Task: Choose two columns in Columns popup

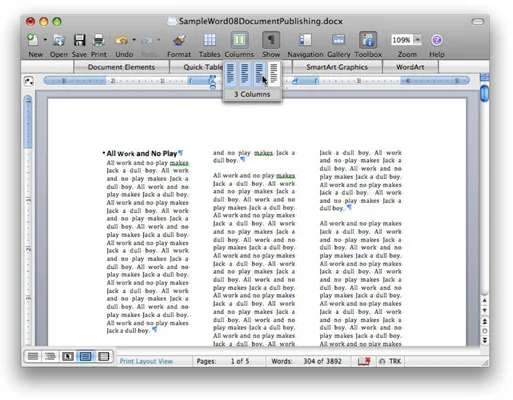Action: pos(245,74)
